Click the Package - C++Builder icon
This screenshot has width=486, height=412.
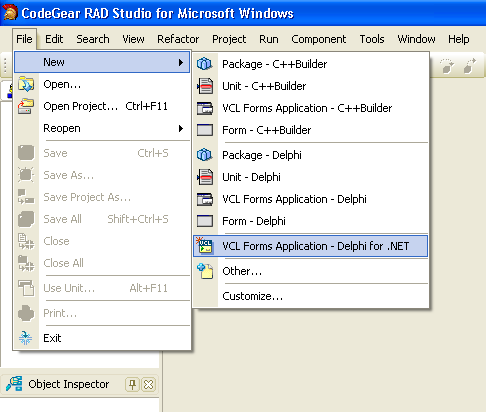click(205, 64)
